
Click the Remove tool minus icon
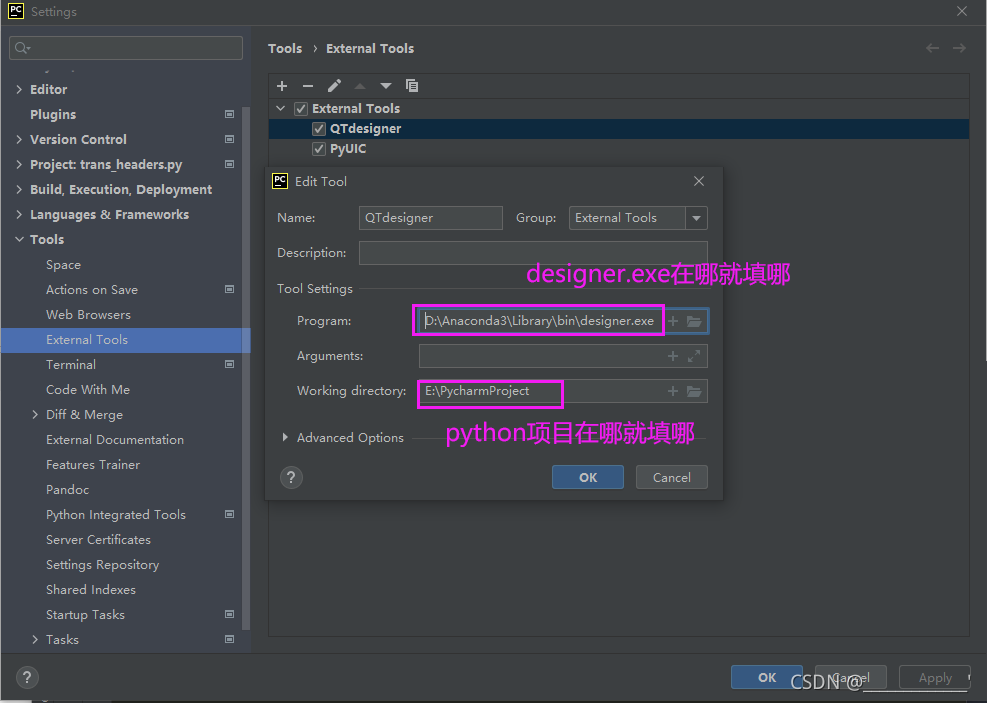[308, 86]
